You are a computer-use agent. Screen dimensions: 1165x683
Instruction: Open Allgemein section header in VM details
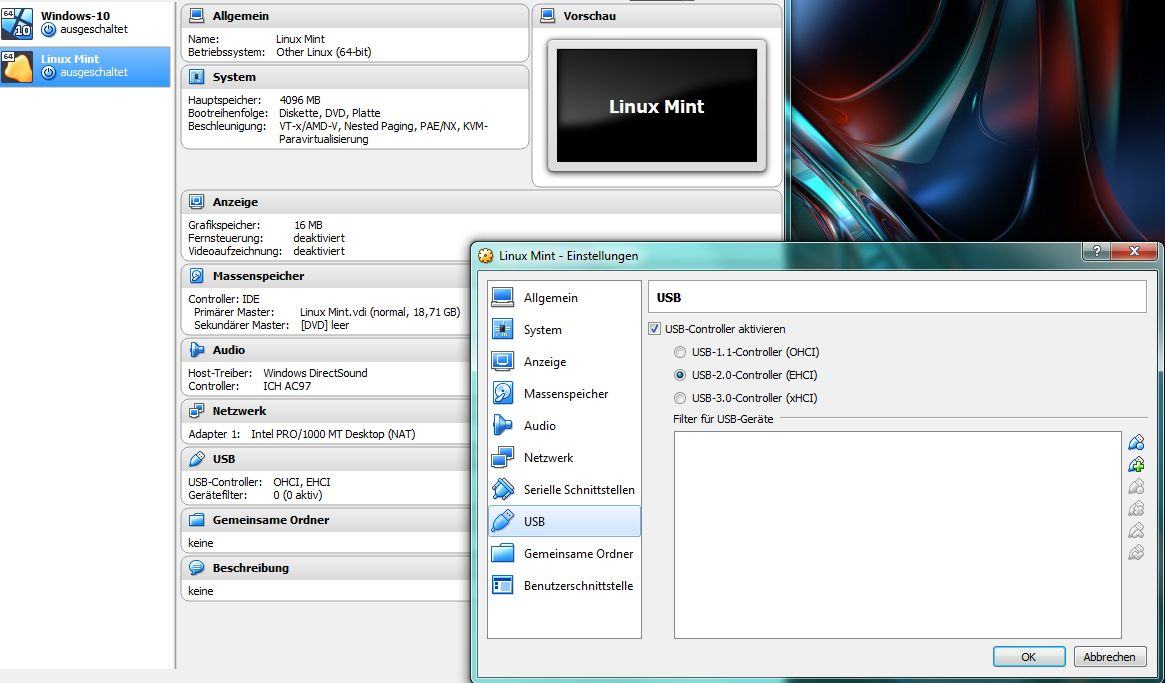tap(354, 16)
